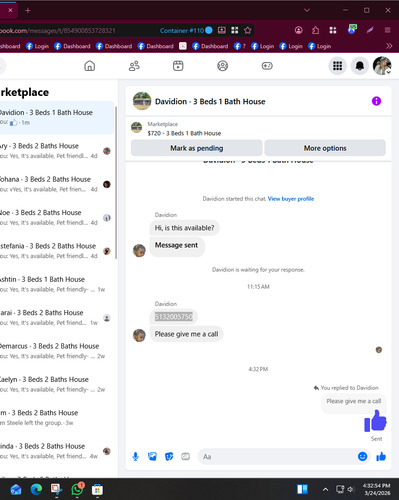The height and width of the screenshot is (500, 399).
Task: Open the Reels video icon
Action: 178,66
